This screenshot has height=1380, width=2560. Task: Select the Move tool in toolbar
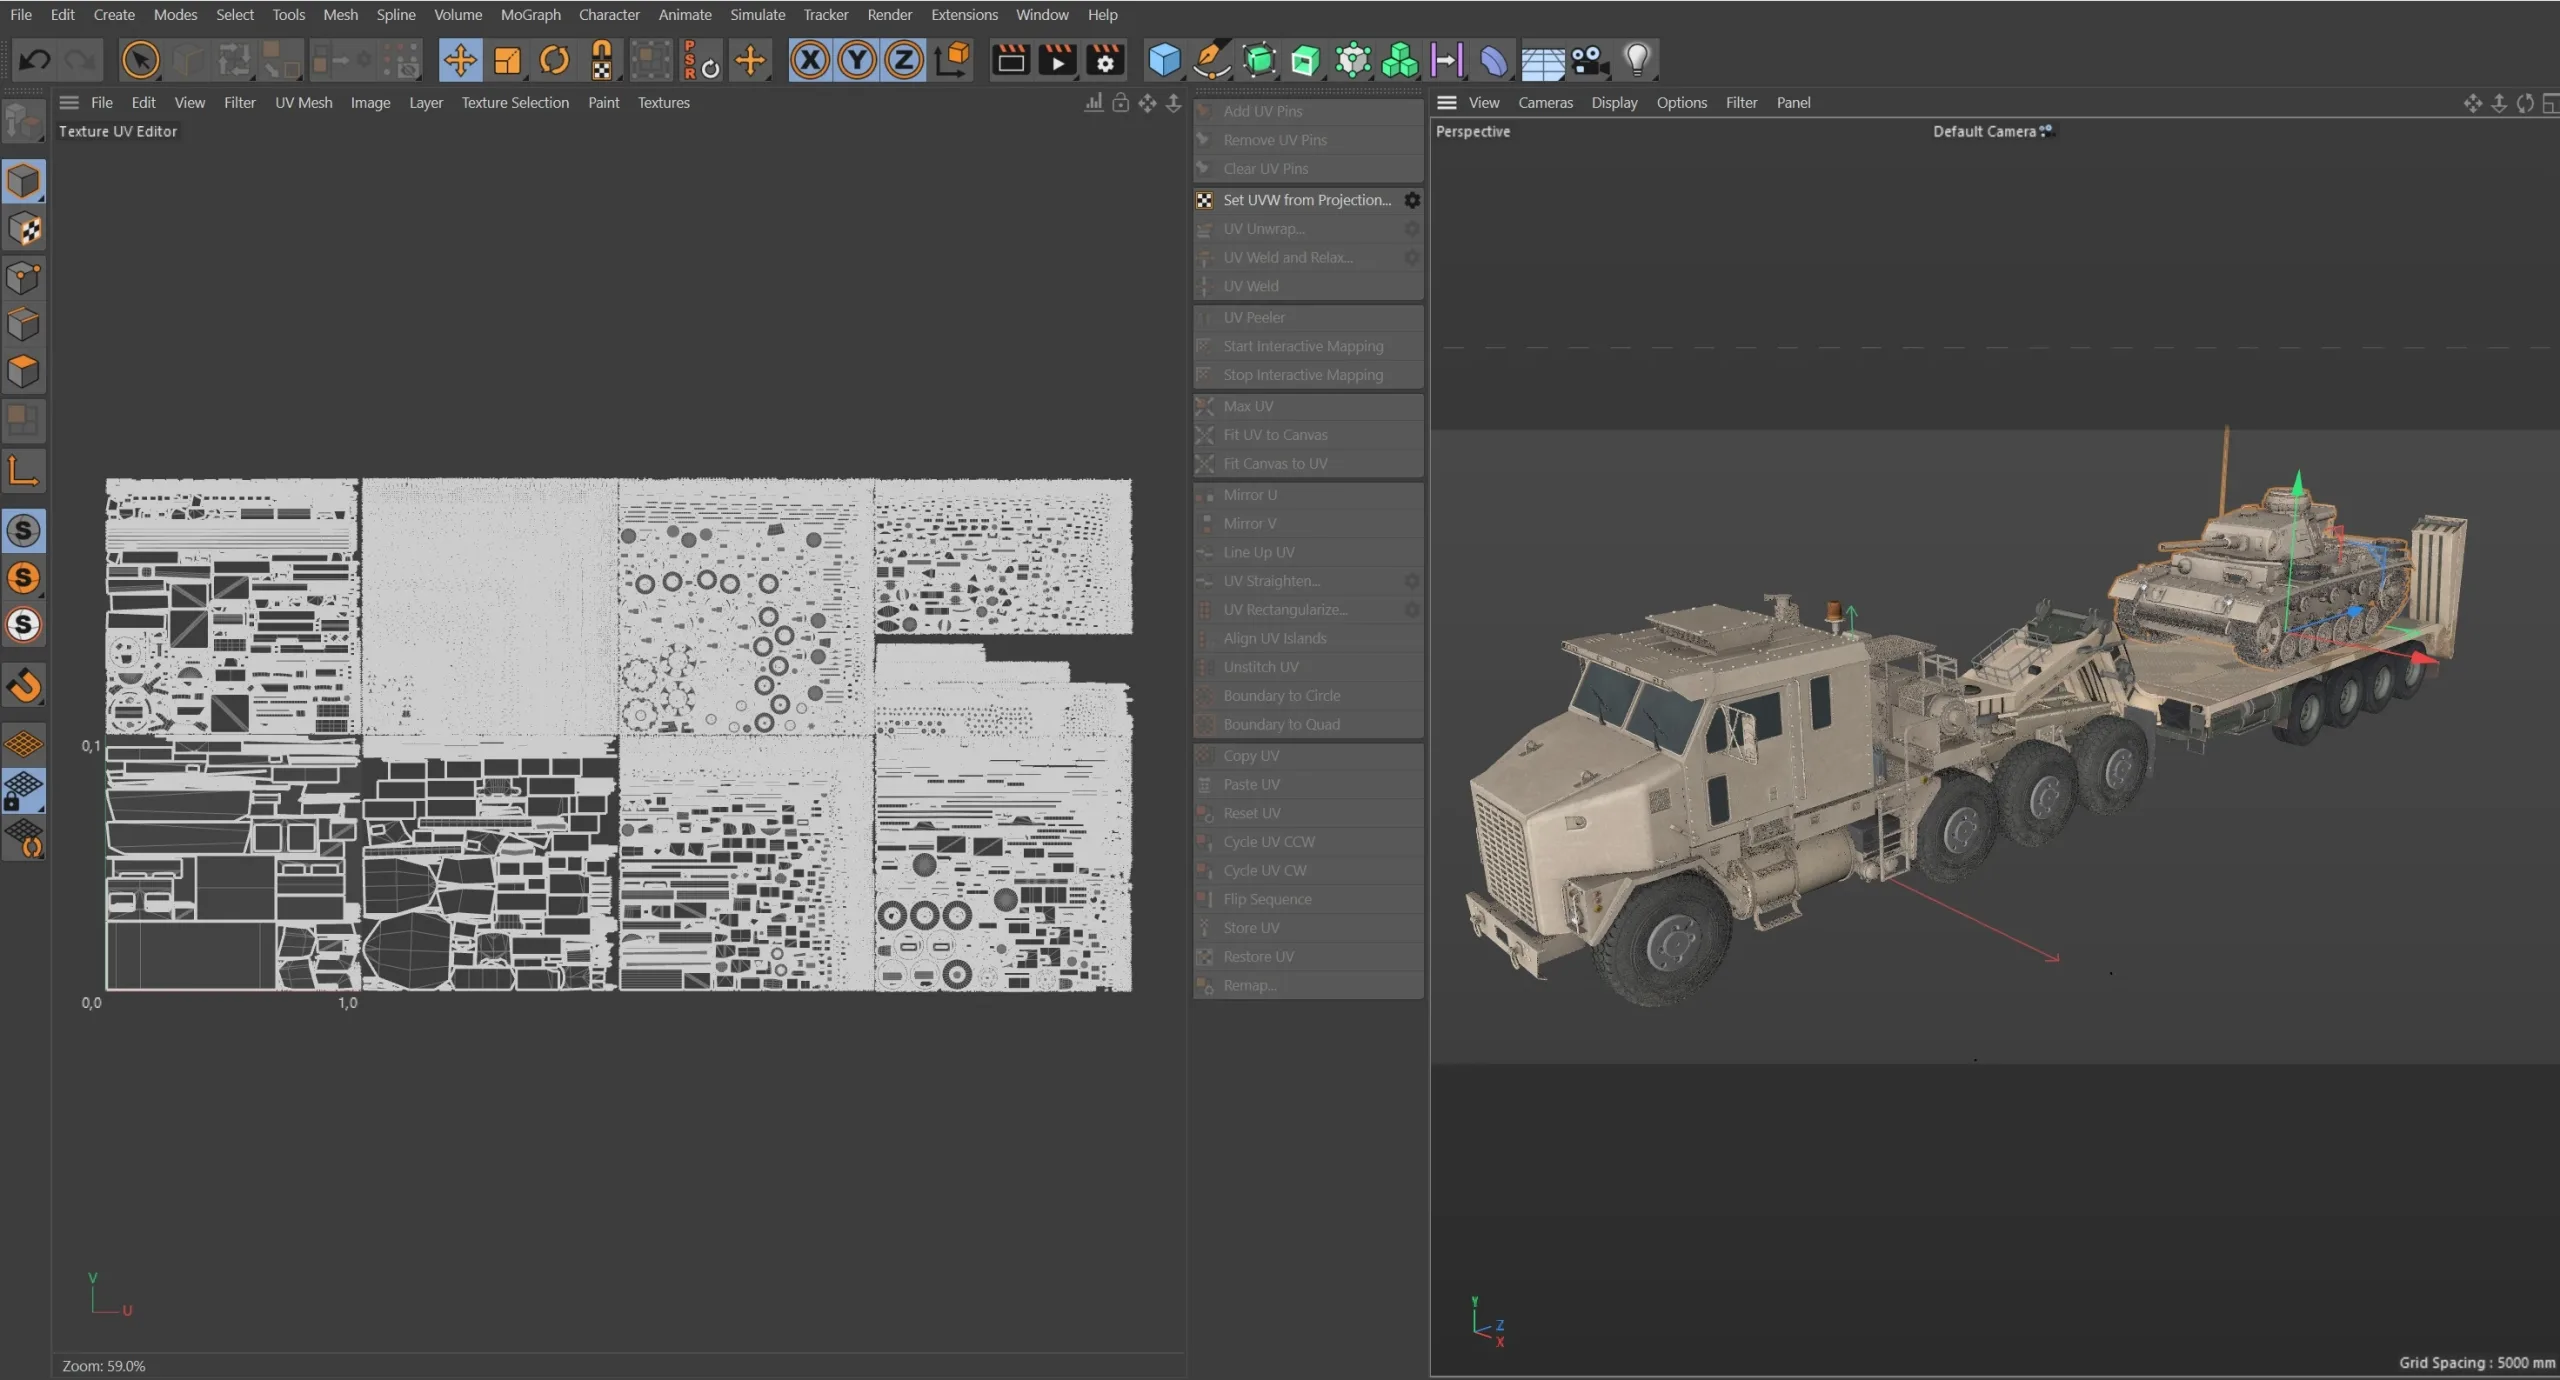click(x=460, y=60)
